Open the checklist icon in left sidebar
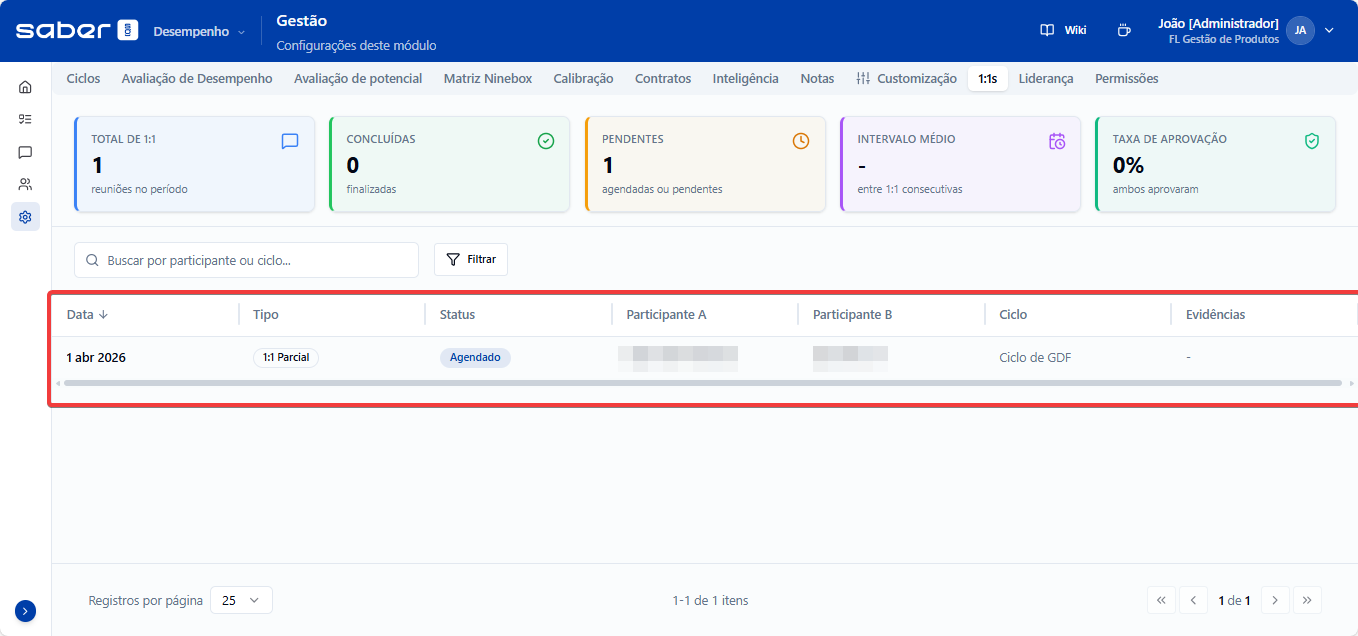Image resolution: width=1358 pixels, height=636 pixels. (25, 119)
